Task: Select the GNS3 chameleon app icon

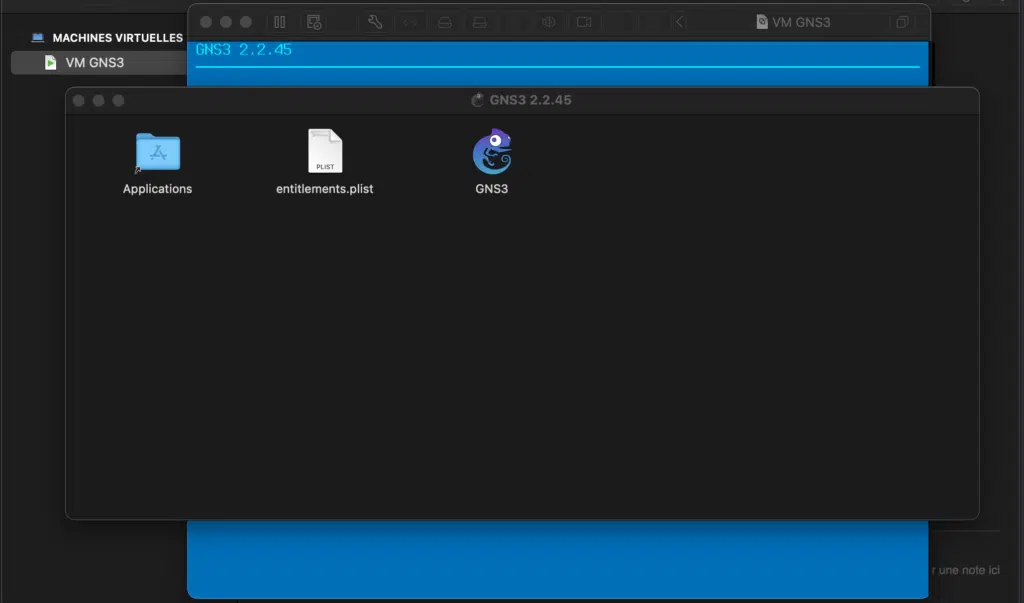Action: pos(492,152)
